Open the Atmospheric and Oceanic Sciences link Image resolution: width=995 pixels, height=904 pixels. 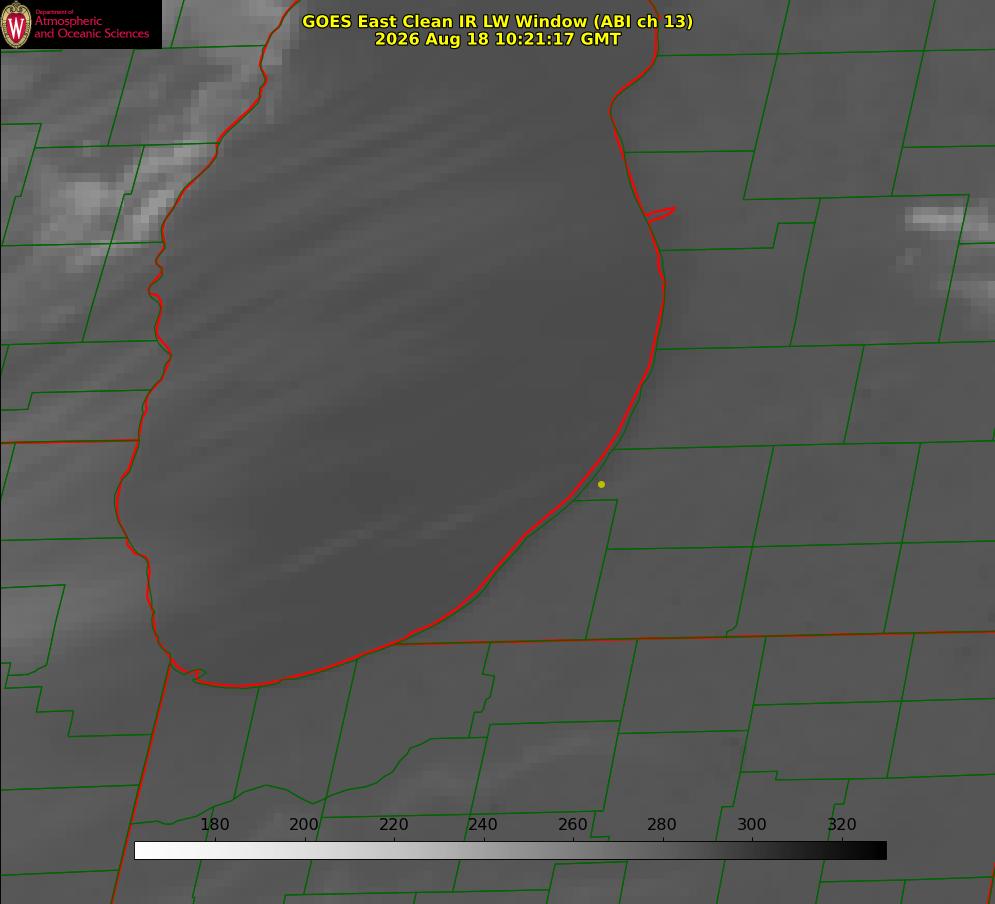pyautogui.click(x=91, y=27)
